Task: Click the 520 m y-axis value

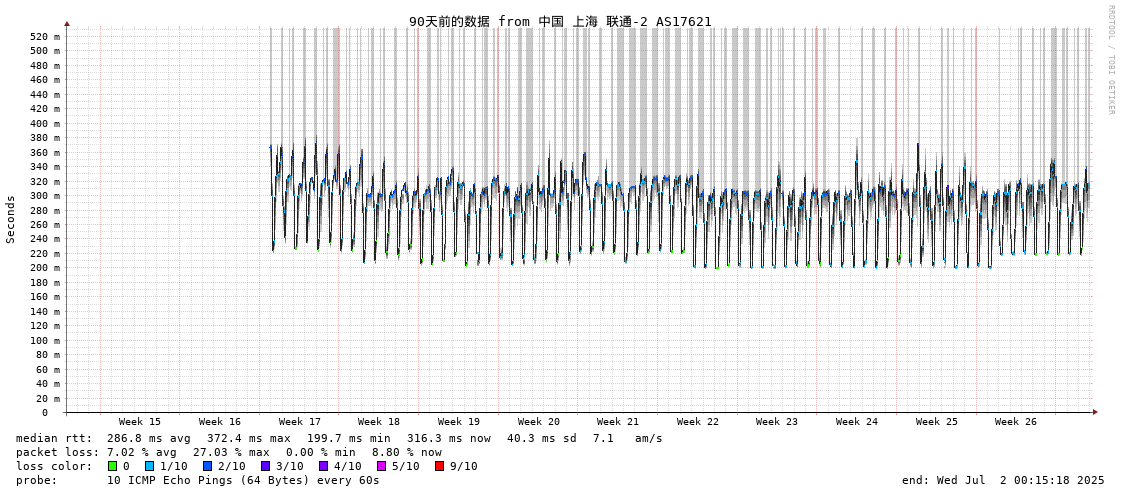Action: point(45,36)
